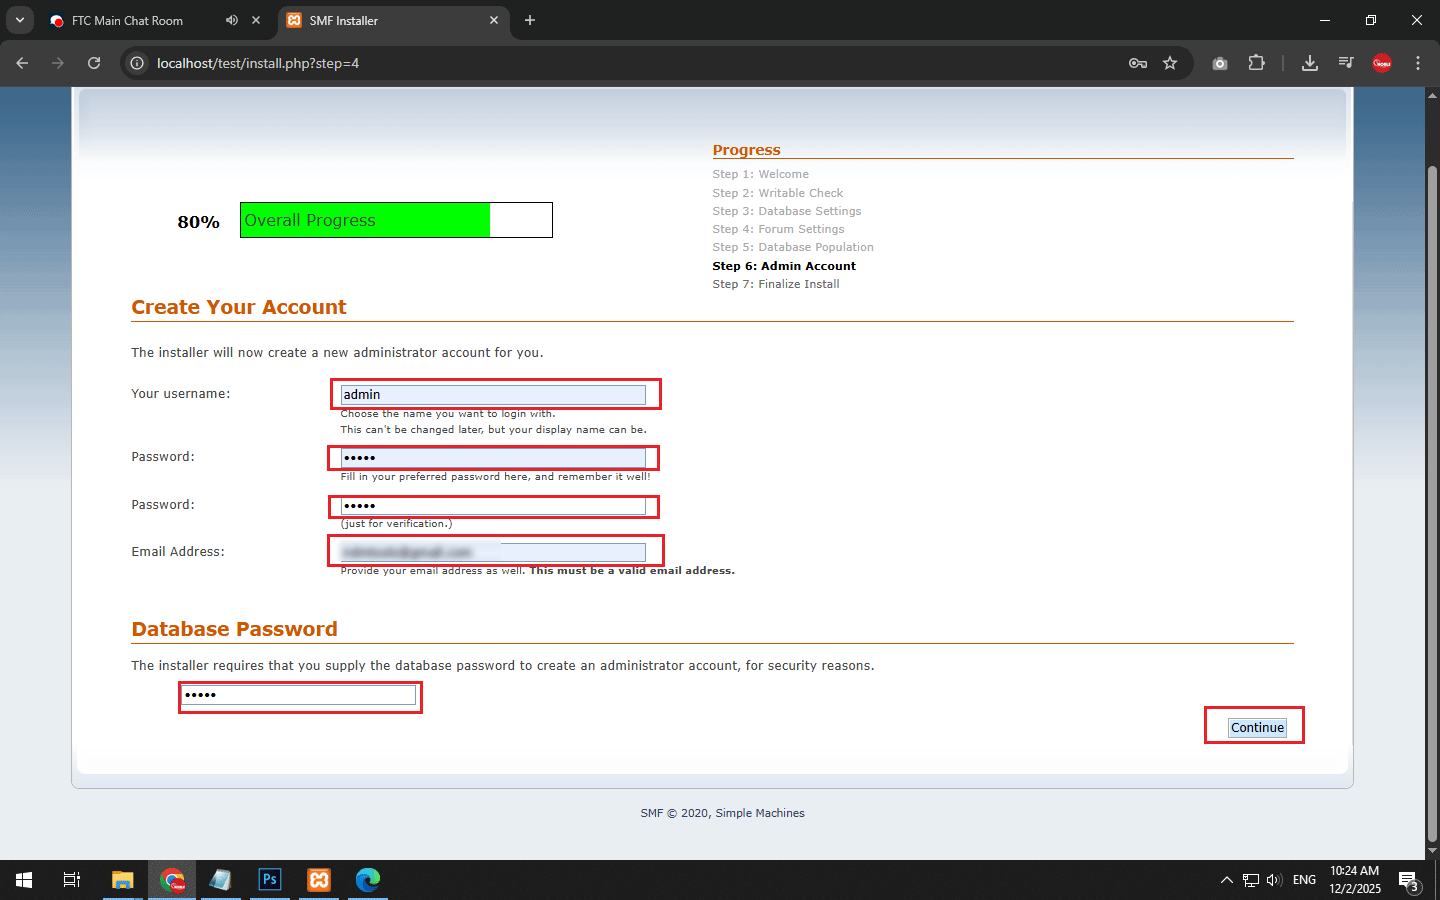View site information icon in address bar
This screenshot has height=900, width=1440.
[137, 63]
